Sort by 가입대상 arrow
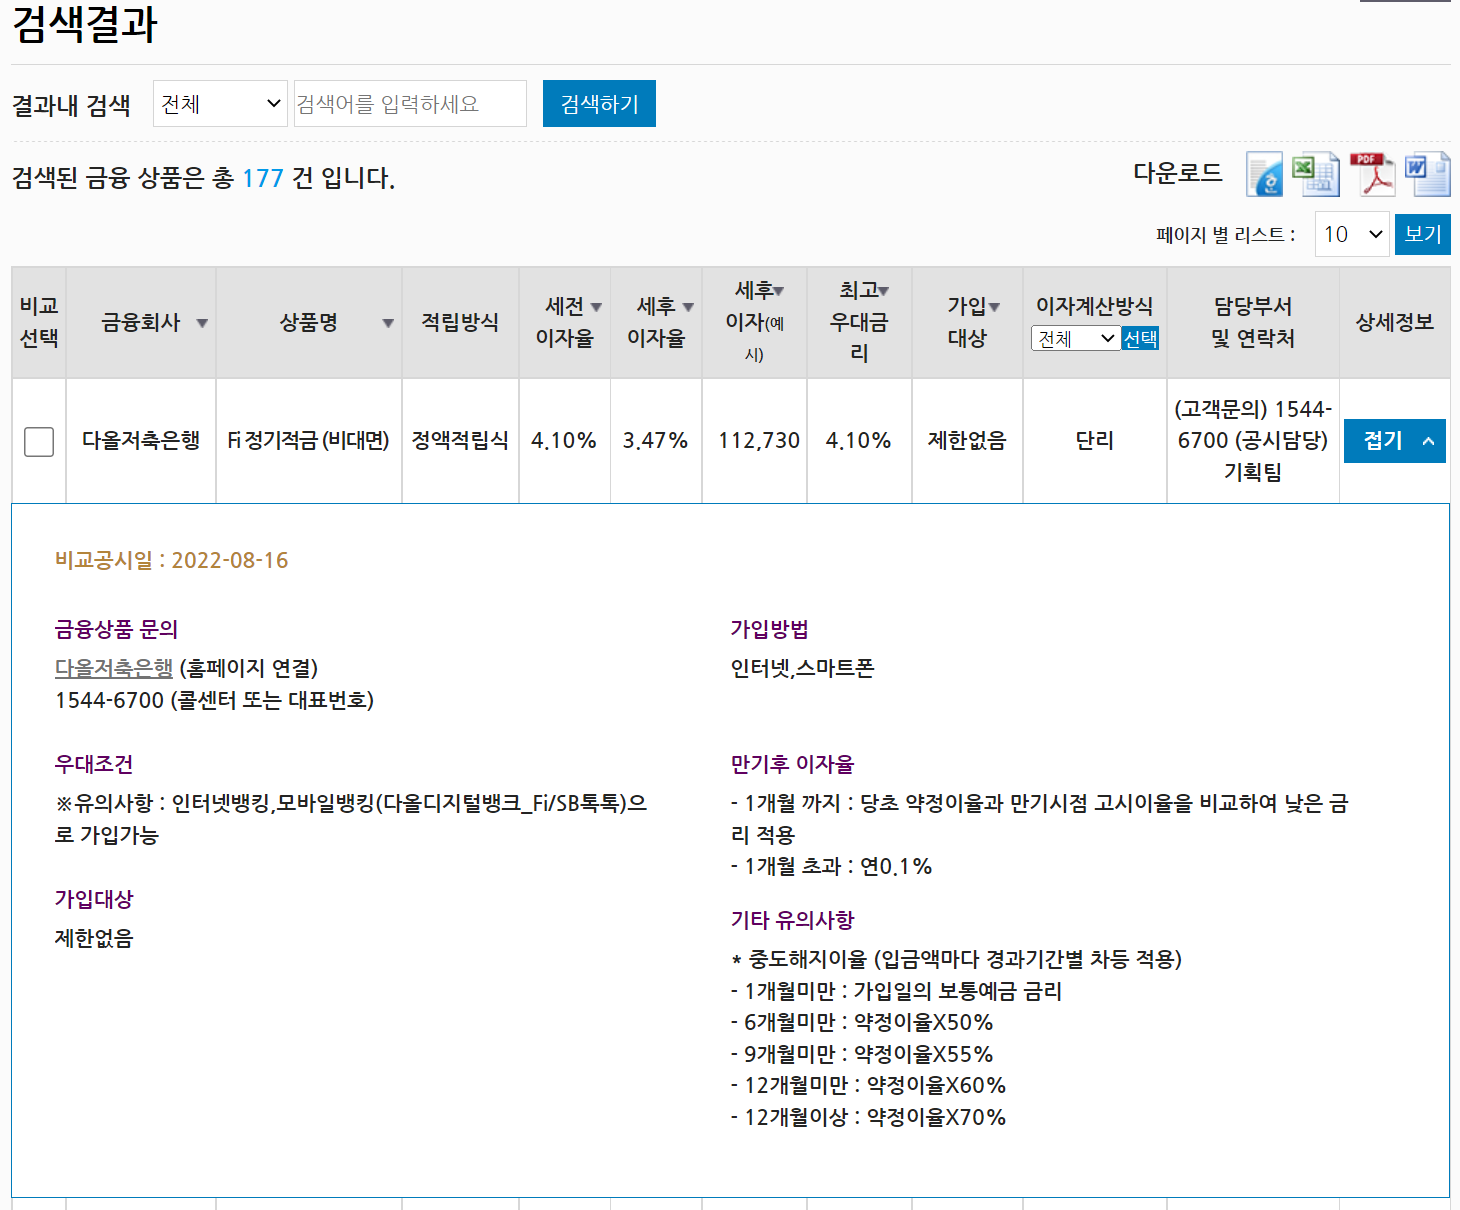 [x=994, y=307]
